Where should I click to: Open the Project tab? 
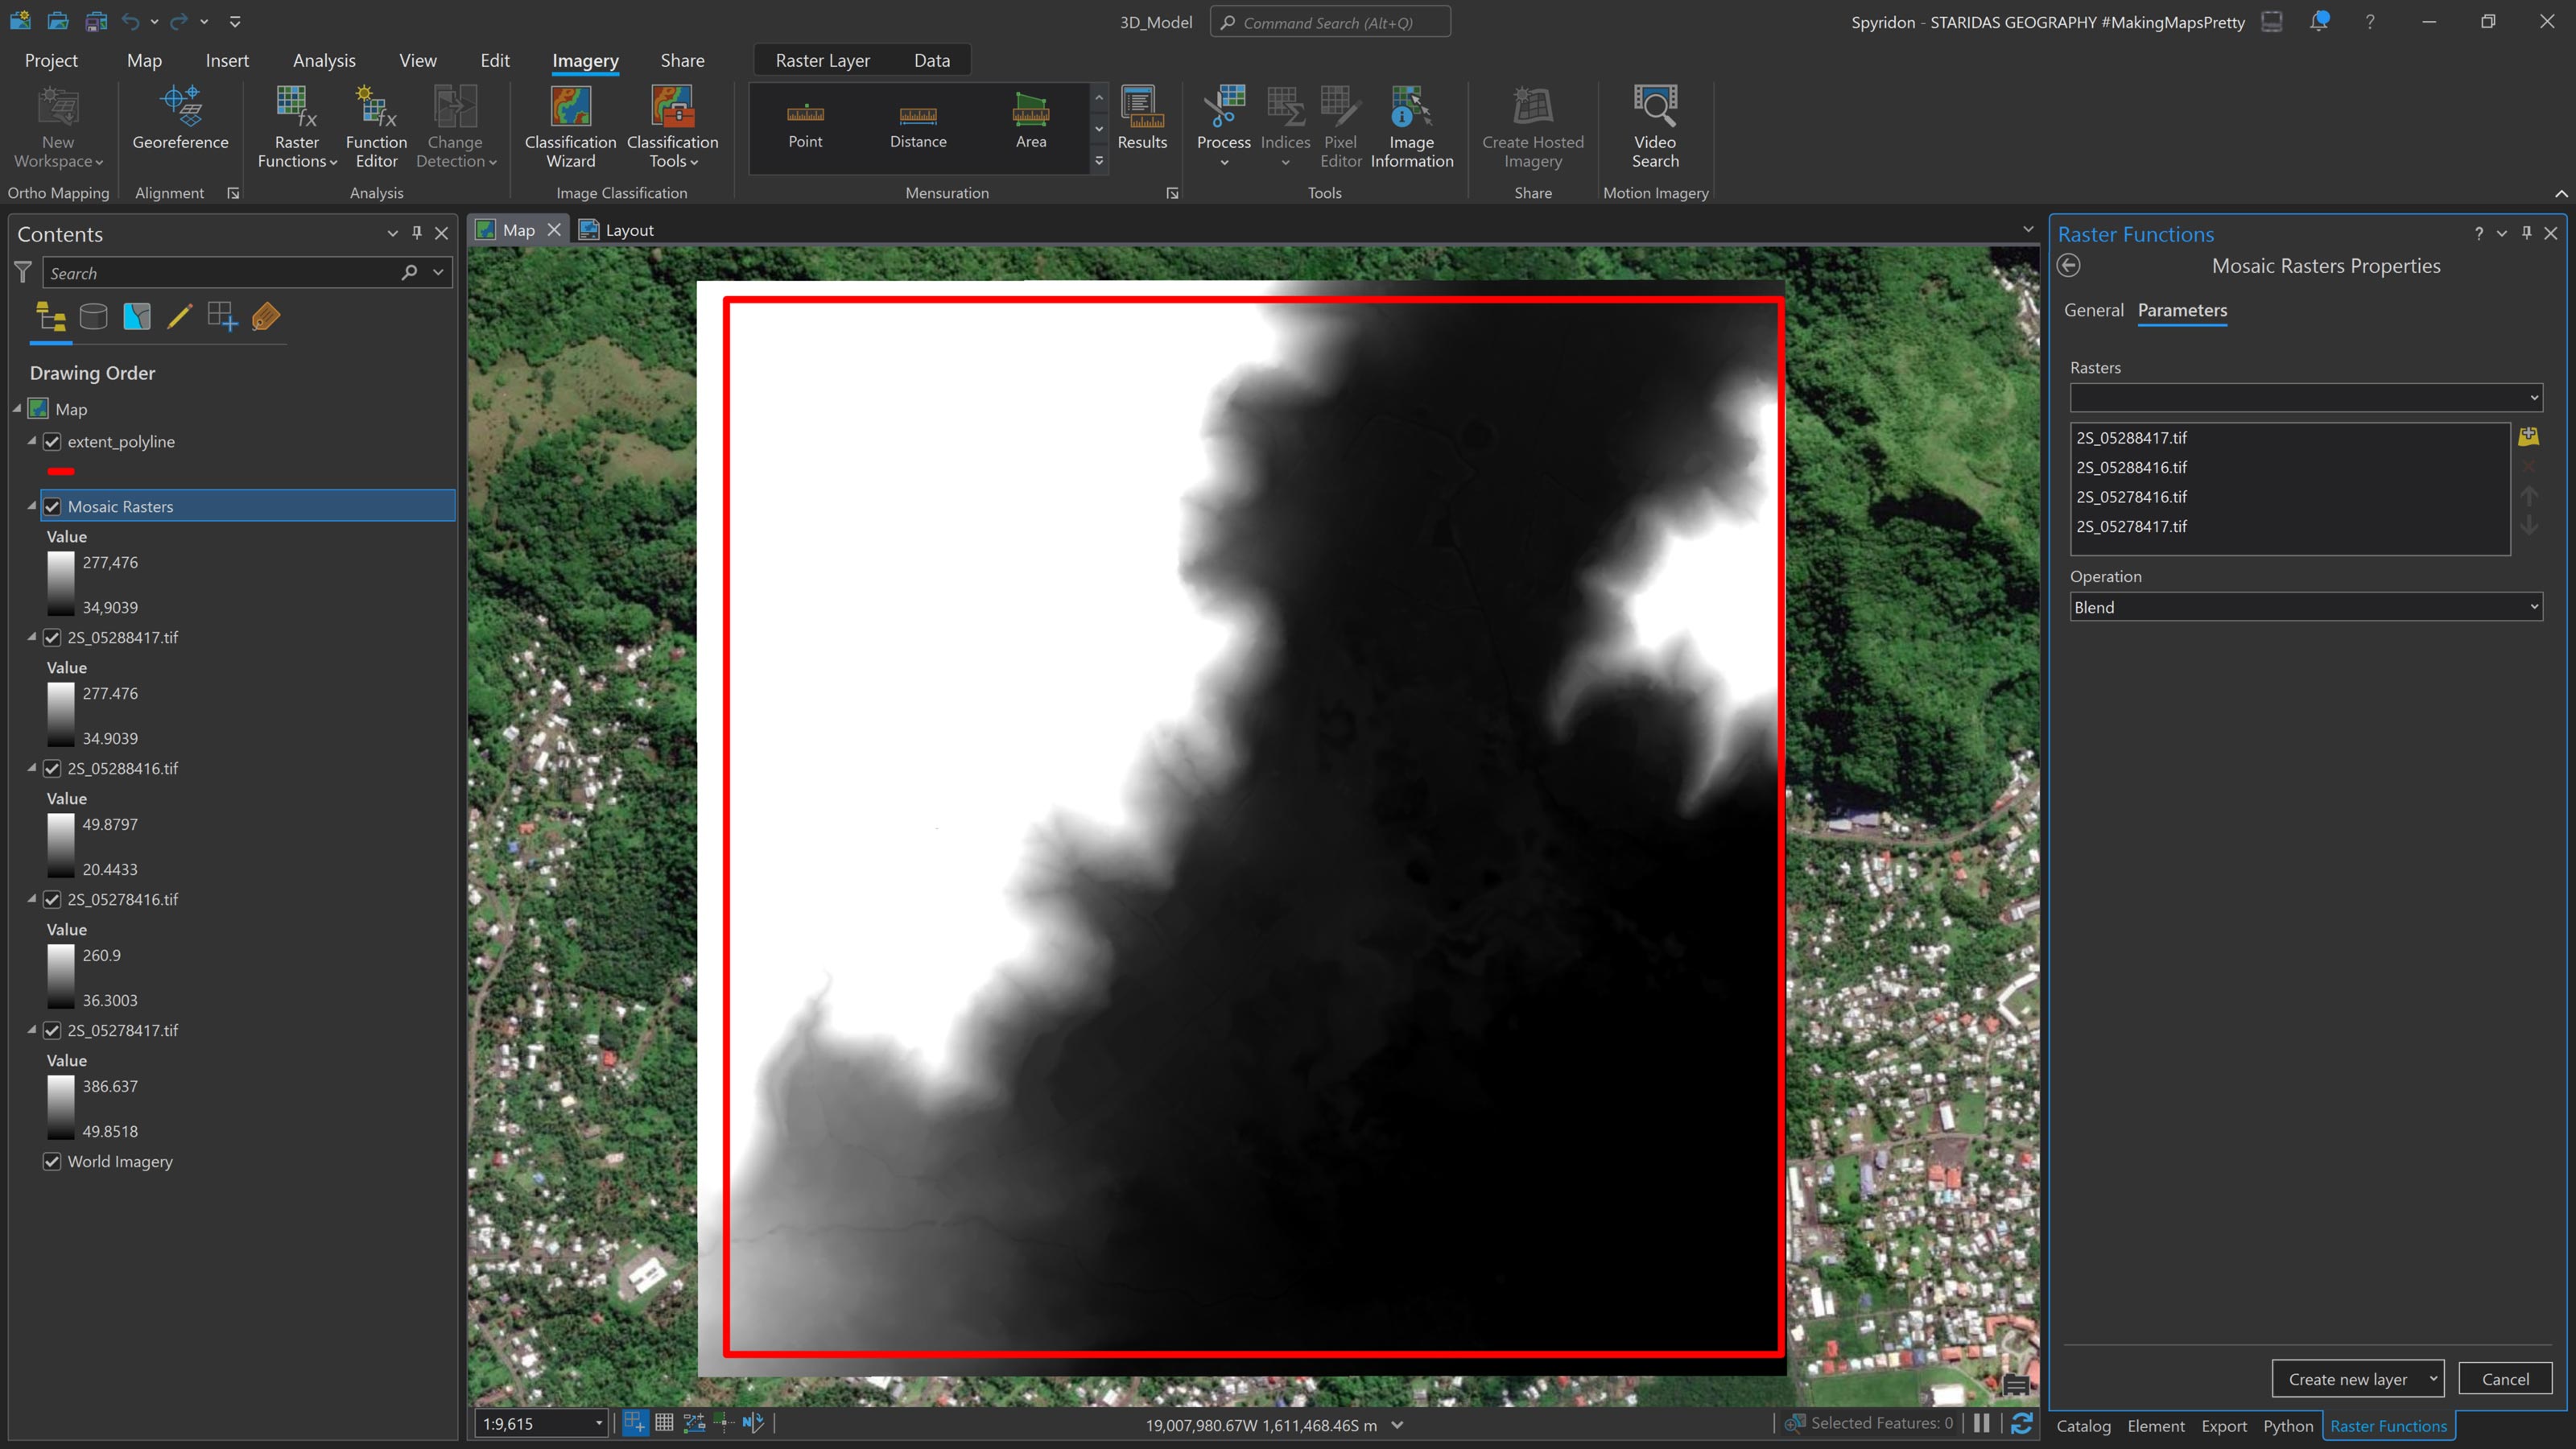tap(51, 61)
